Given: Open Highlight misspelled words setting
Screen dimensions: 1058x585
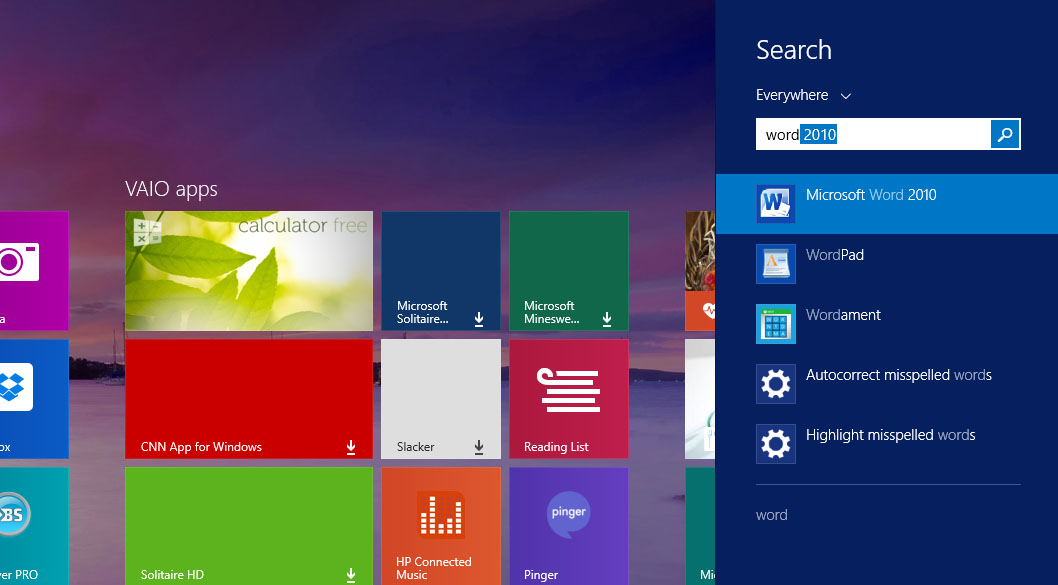Looking at the screenshot, I should (887, 444).
